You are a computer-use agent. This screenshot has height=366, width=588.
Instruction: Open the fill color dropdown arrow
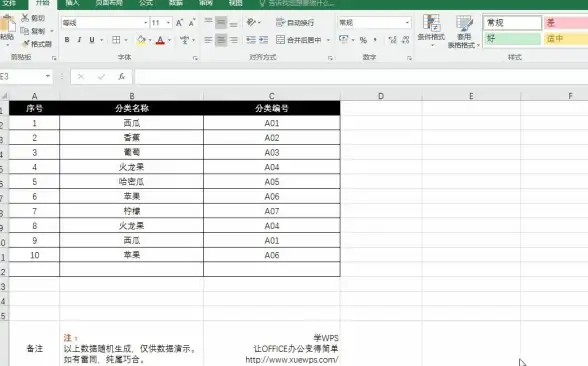[x=150, y=40]
